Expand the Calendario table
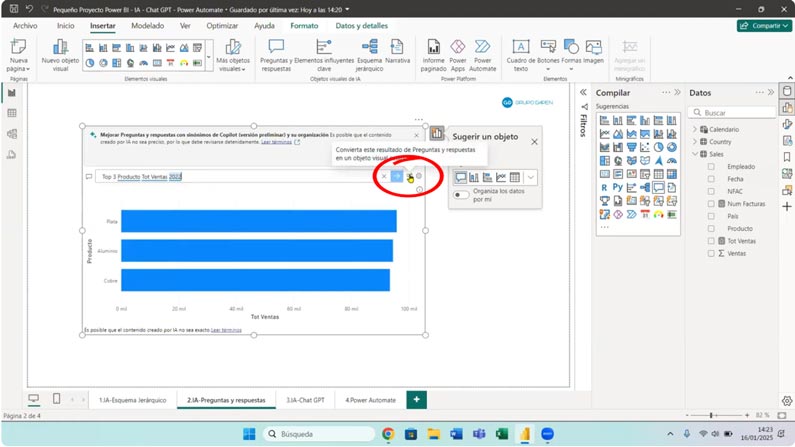The height and width of the screenshot is (447, 795). pos(695,129)
